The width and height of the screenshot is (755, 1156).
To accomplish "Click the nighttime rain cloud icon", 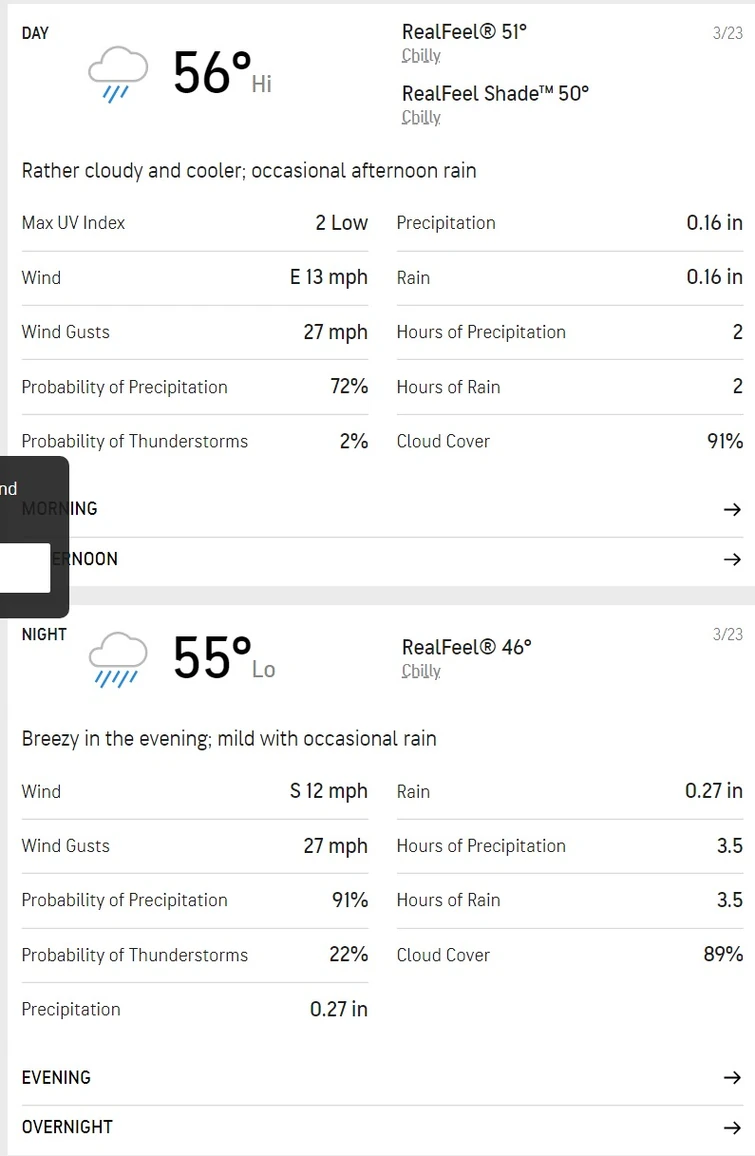I will point(117,659).
